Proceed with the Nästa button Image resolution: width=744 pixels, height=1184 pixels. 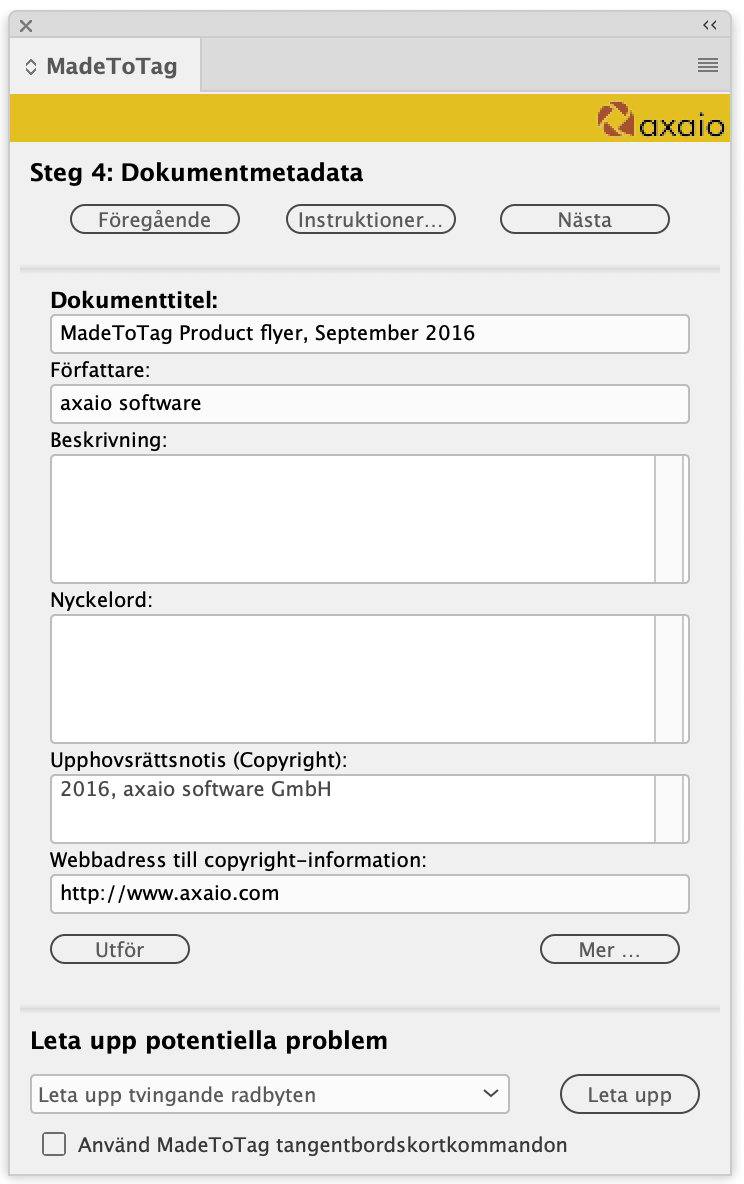coord(585,220)
